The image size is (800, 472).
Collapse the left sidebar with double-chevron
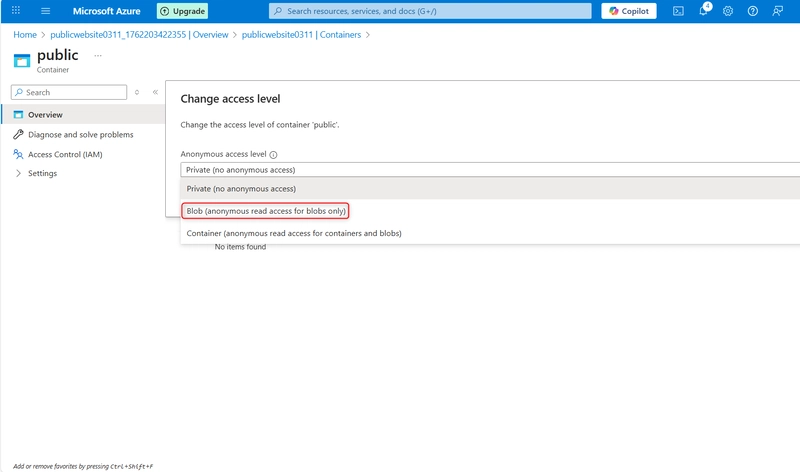click(x=155, y=92)
